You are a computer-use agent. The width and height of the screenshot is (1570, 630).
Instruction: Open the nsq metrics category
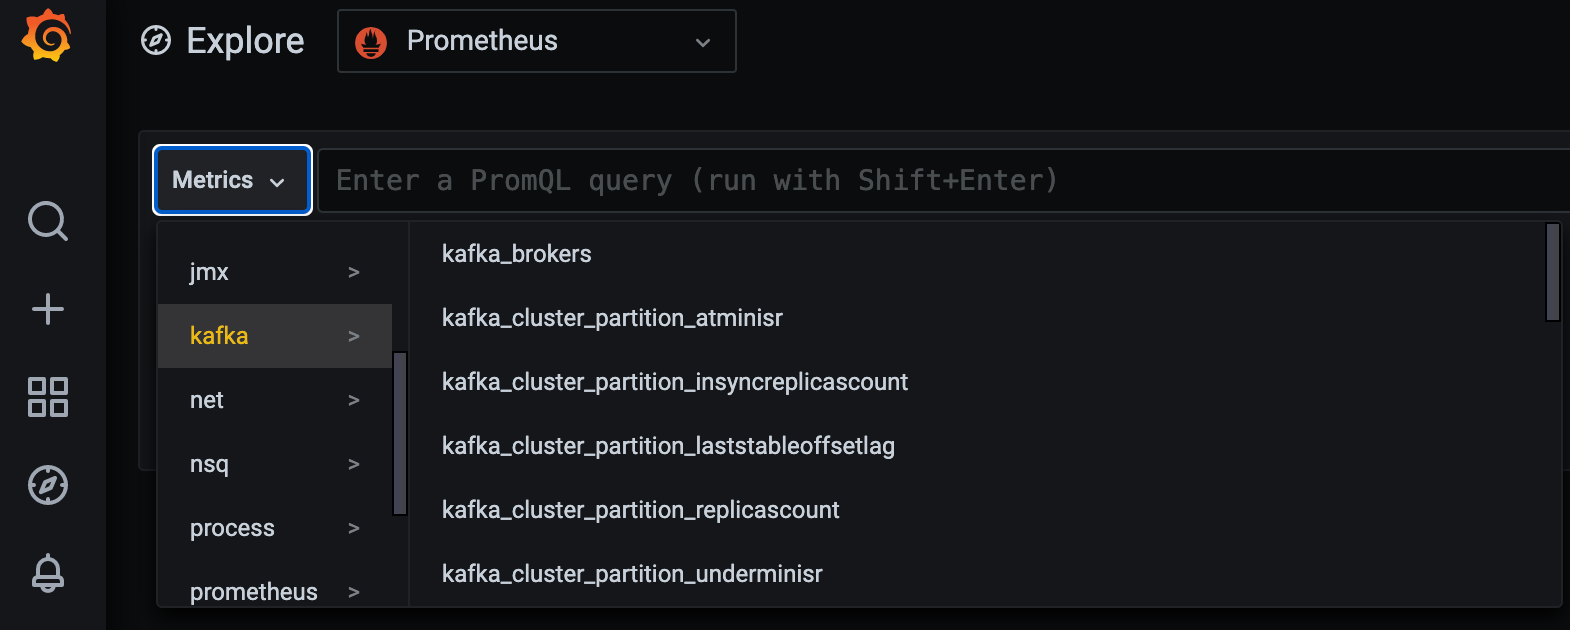(274, 464)
